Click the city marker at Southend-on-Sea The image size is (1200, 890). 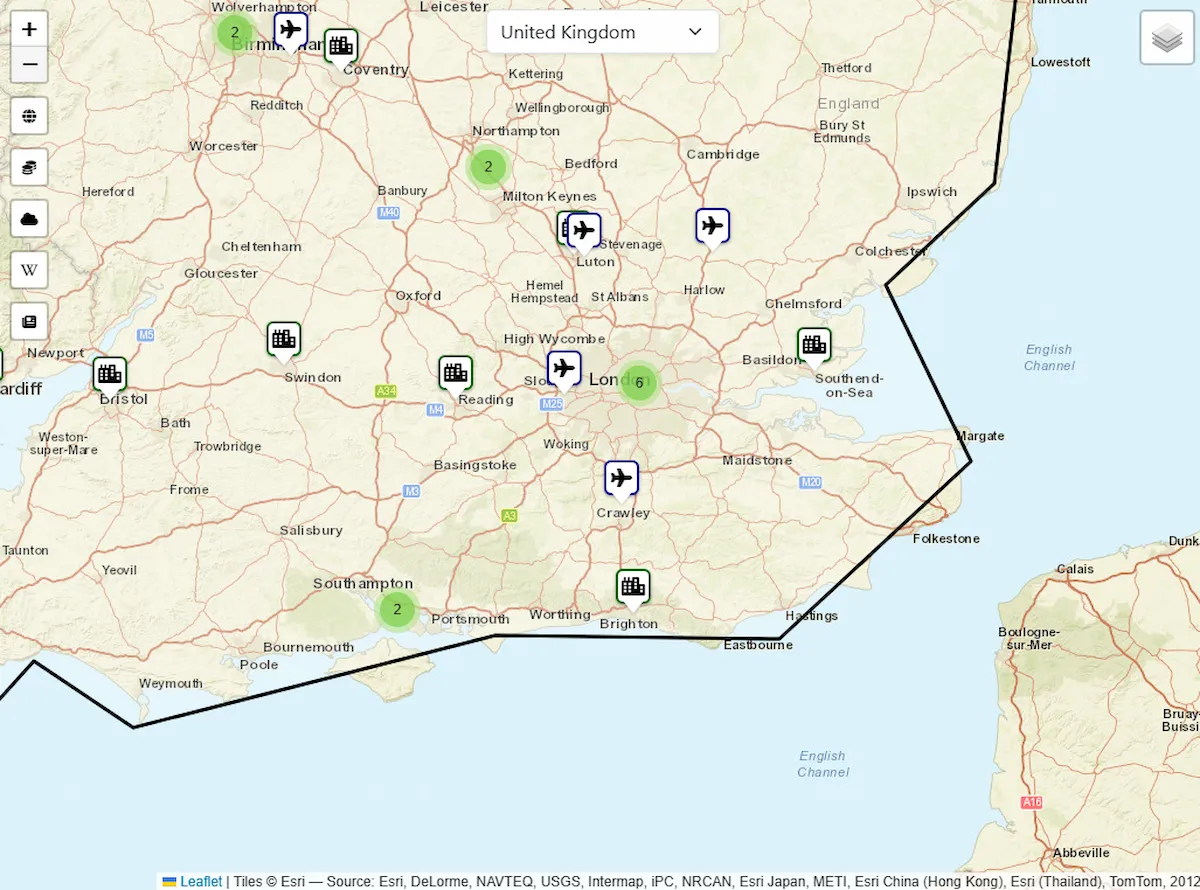point(814,345)
